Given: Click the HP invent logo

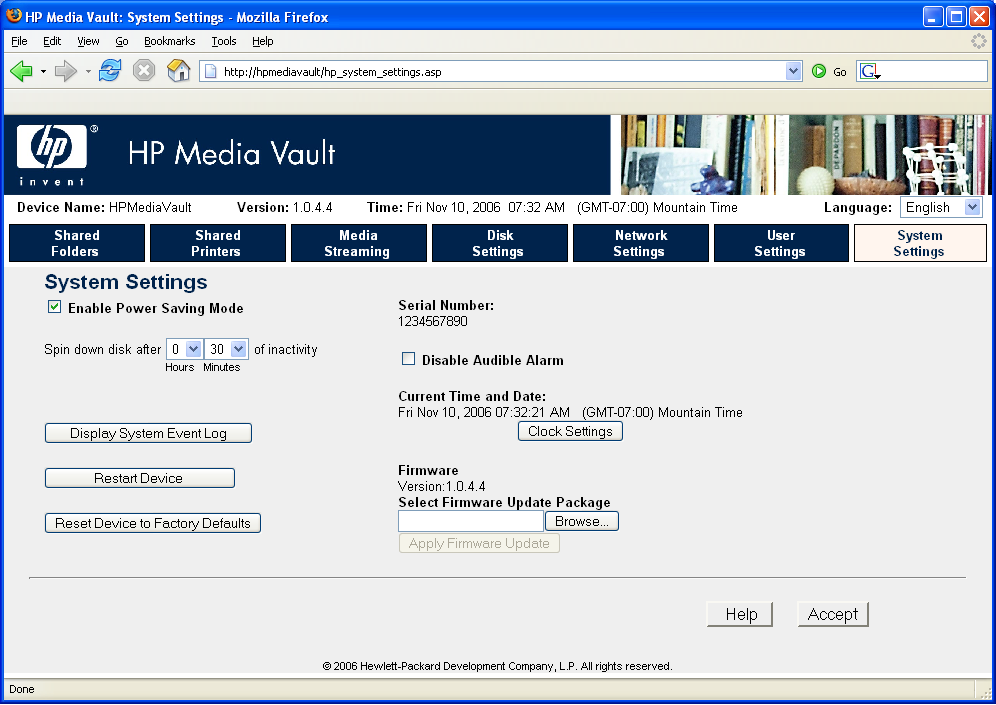Looking at the screenshot, I should tap(52, 154).
